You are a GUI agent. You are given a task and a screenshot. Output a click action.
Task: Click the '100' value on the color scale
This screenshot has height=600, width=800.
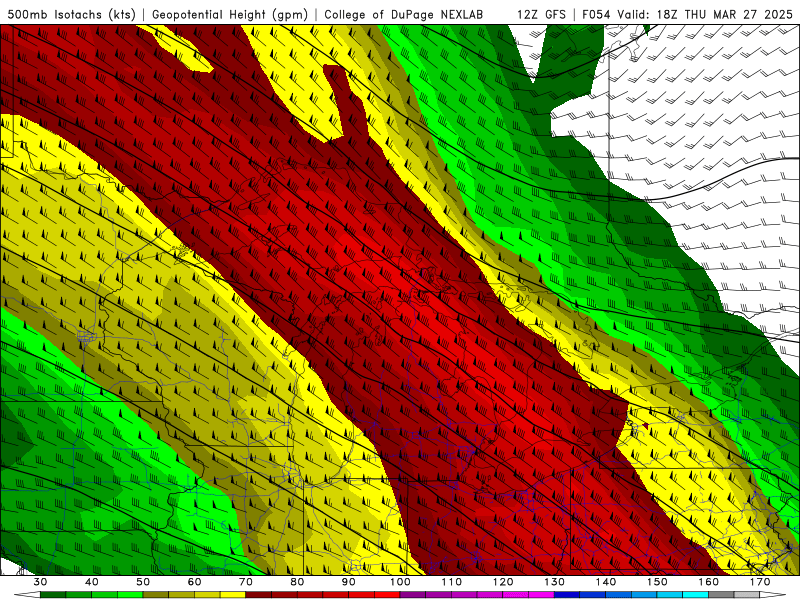pos(400,582)
